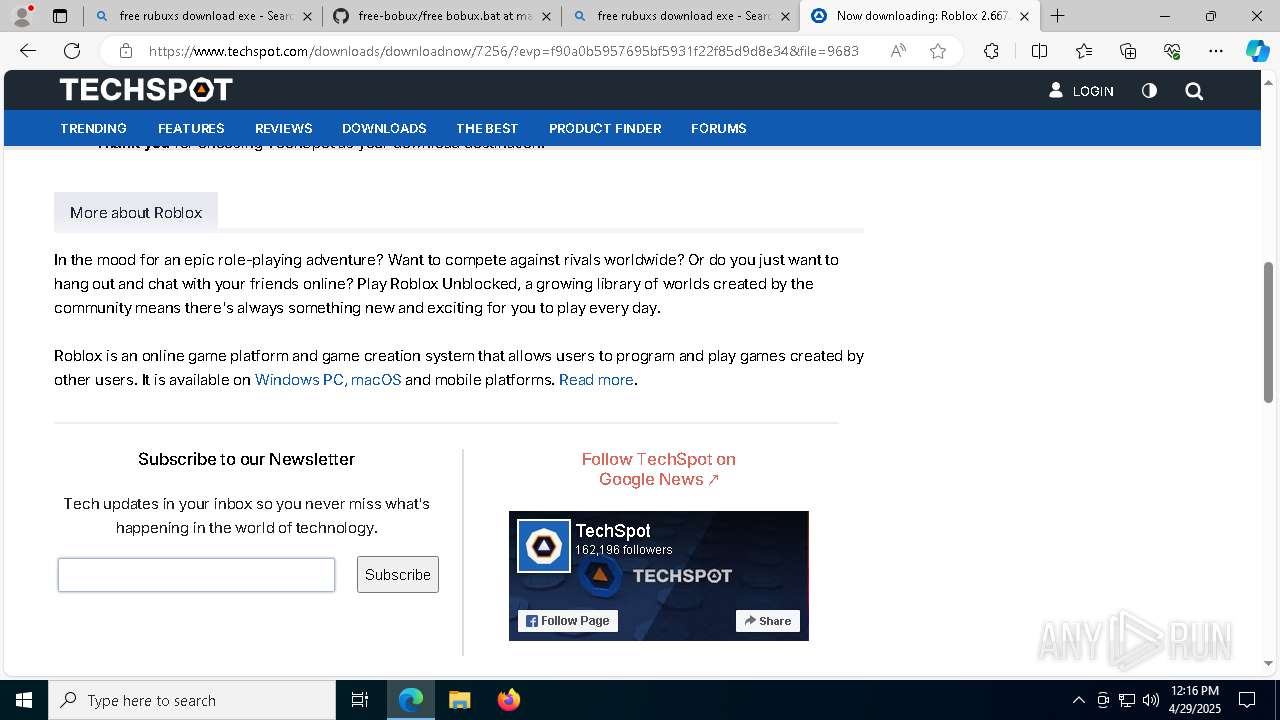Click the TechSpot Facebook page avatar thumbnail

pyautogui.click(x=544, y=546)
